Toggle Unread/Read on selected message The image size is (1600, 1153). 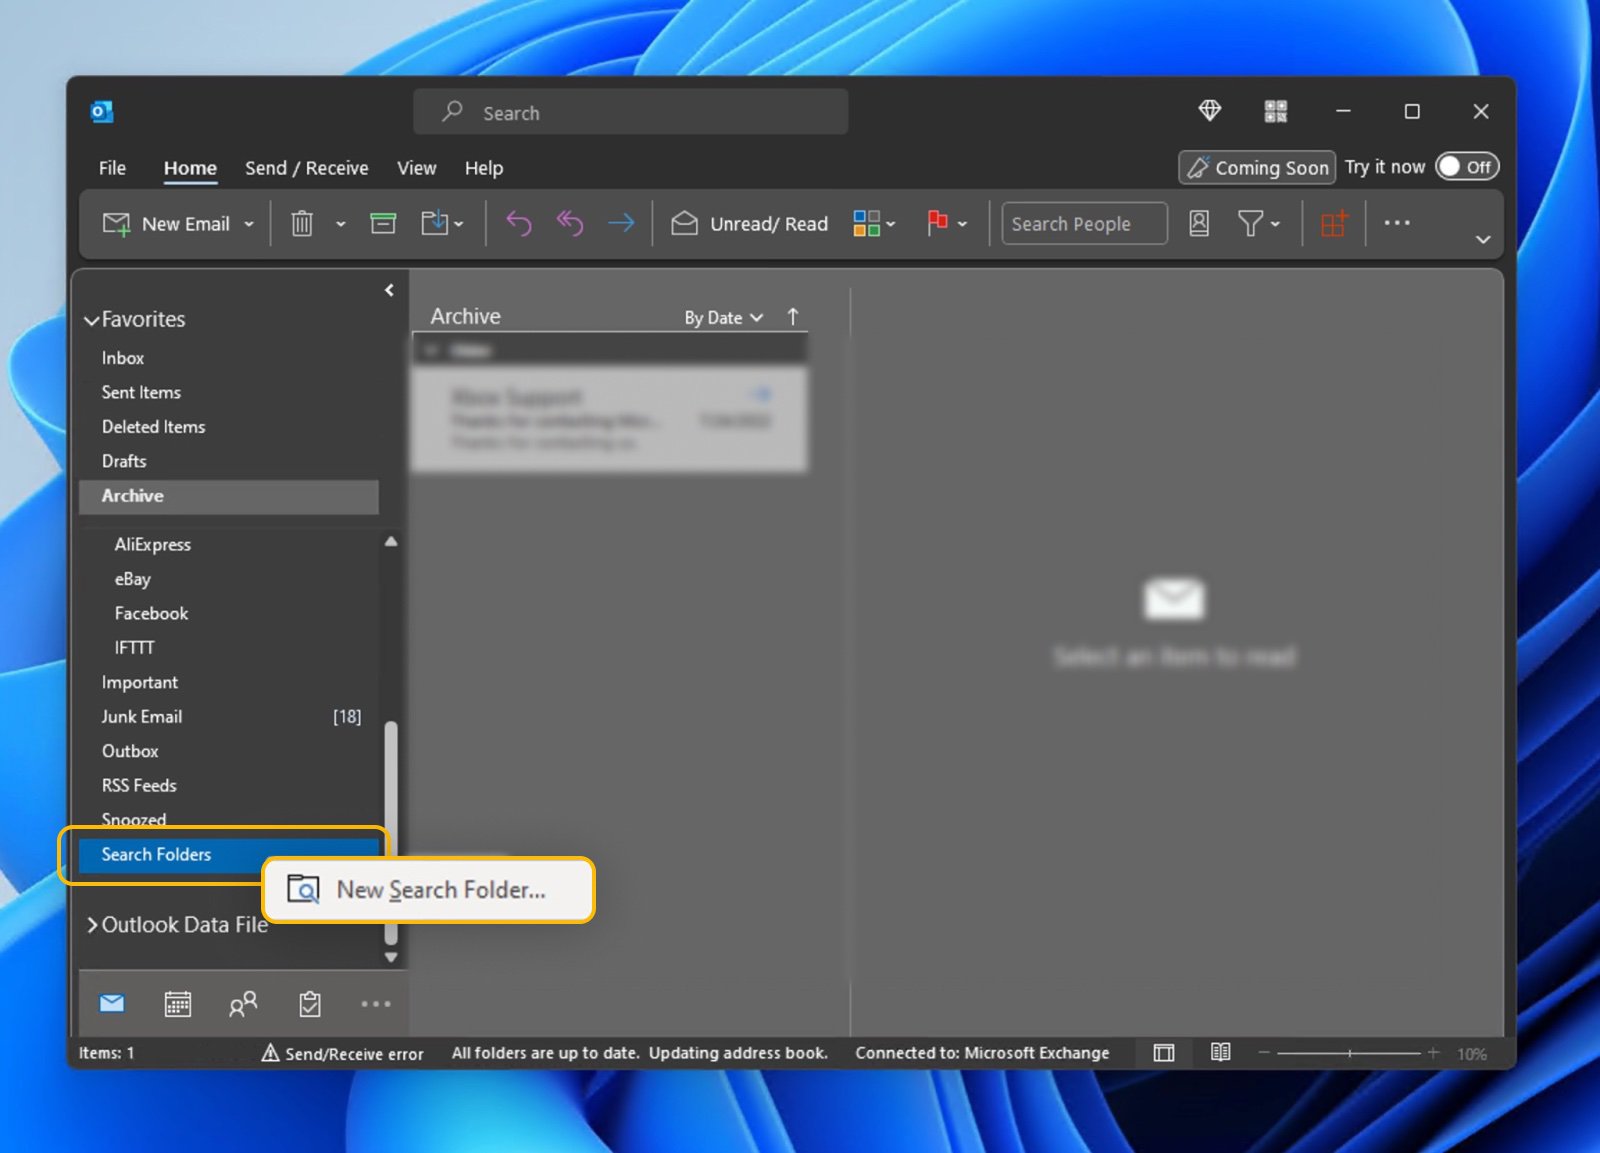[749, 223]
